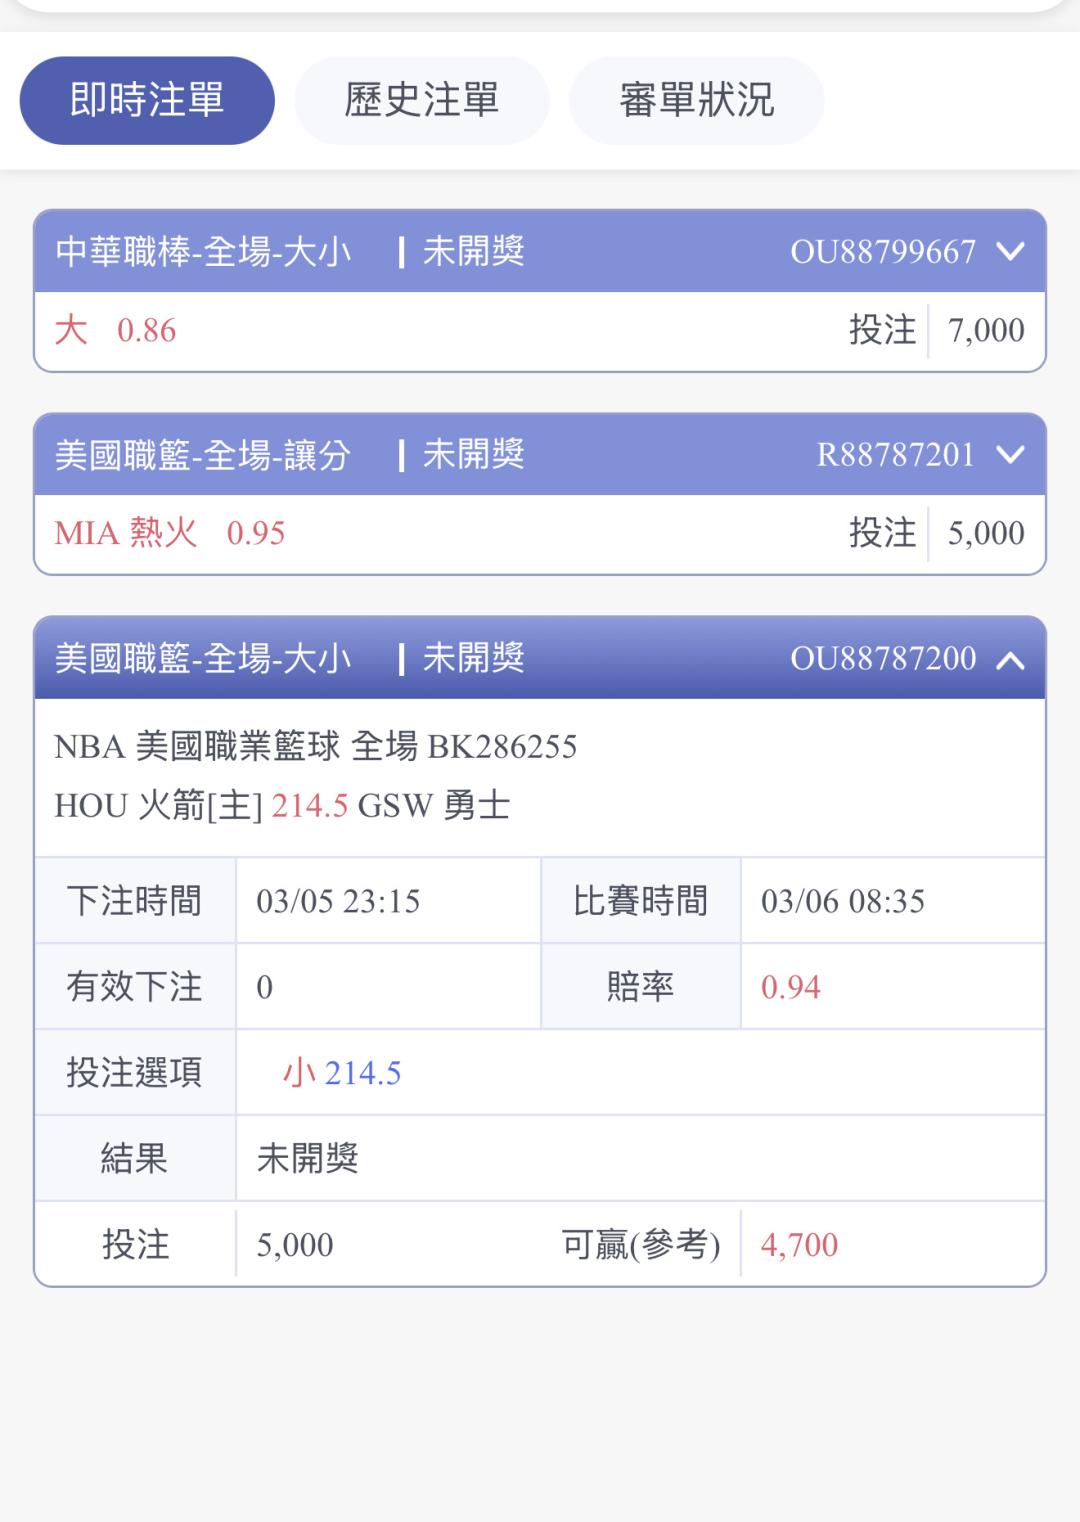1080x1522 pixels.
Task: Click the 7,000 stake amount
Action: tap(985, 330)
